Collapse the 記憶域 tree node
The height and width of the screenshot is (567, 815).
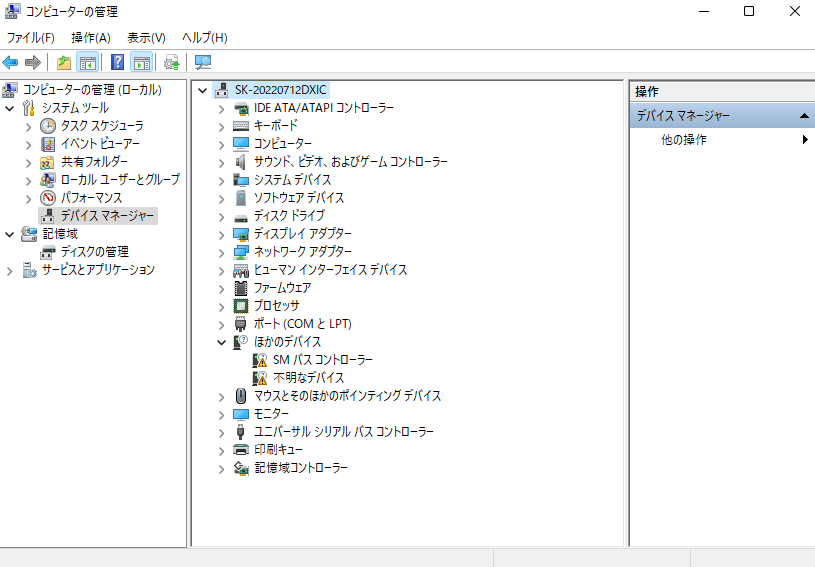pyautogui.click(x=9, y=234)
